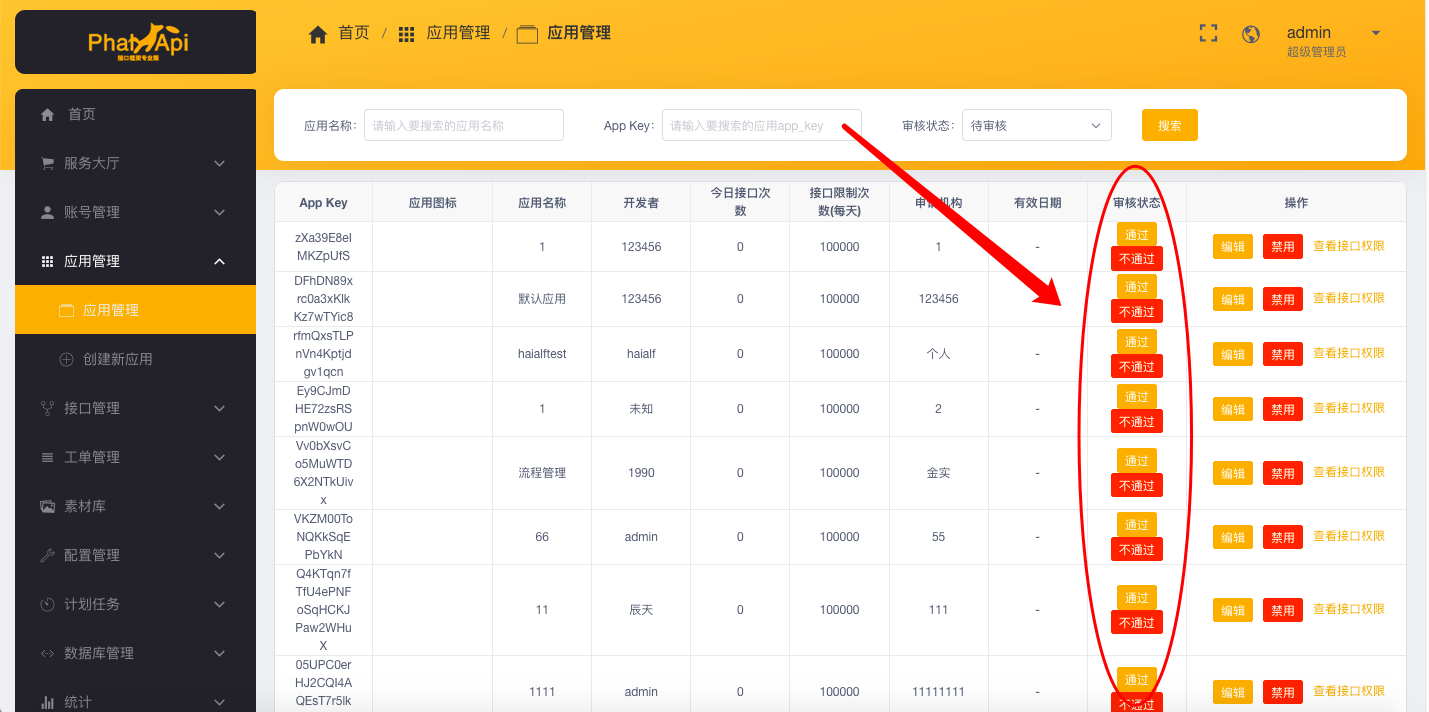1429x712 pixels.
Task: Disable app 1111 with 禁用
Action: click(1283, 692)
